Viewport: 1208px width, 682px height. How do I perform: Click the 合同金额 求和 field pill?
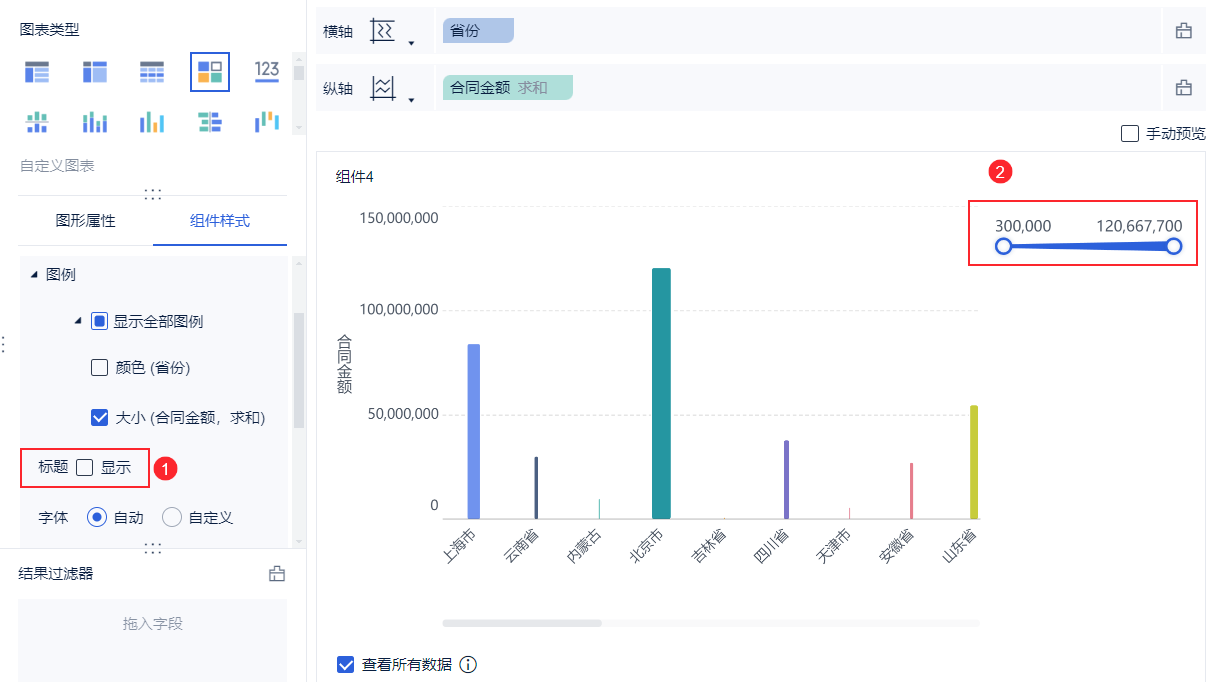click(507, 88)
